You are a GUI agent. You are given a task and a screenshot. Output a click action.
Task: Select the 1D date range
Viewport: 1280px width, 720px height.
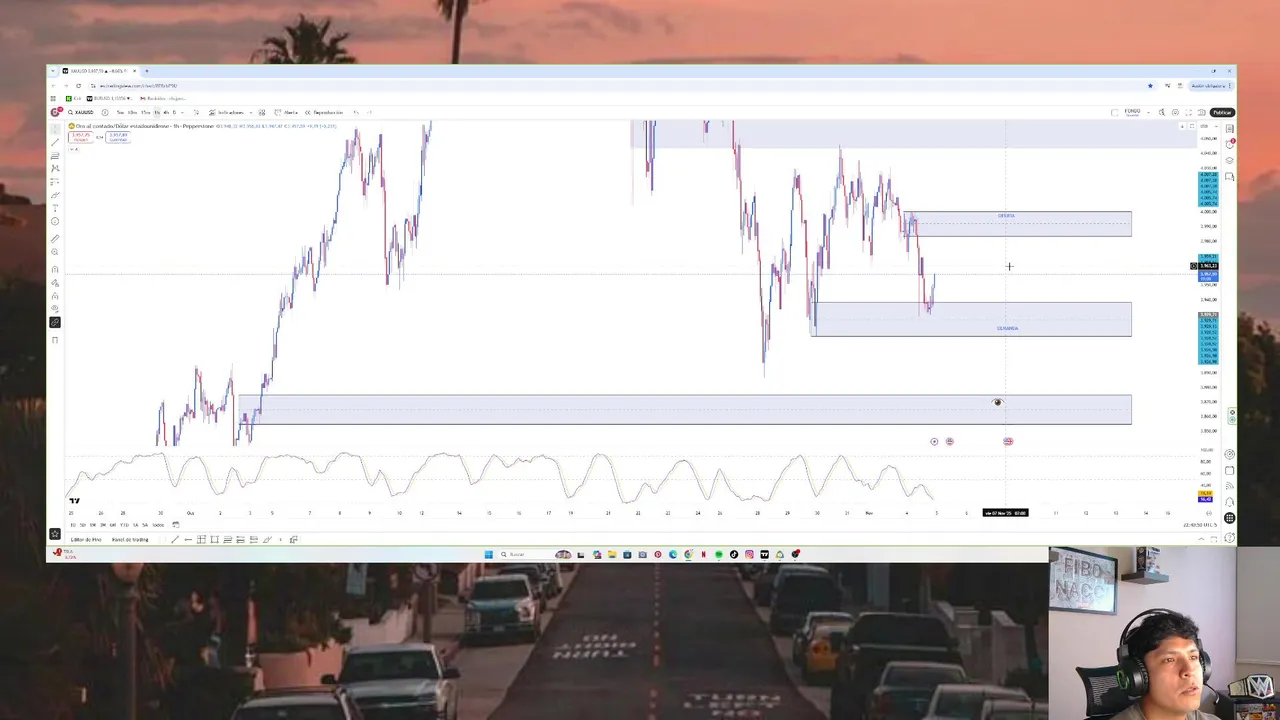(x=73, y=525)
